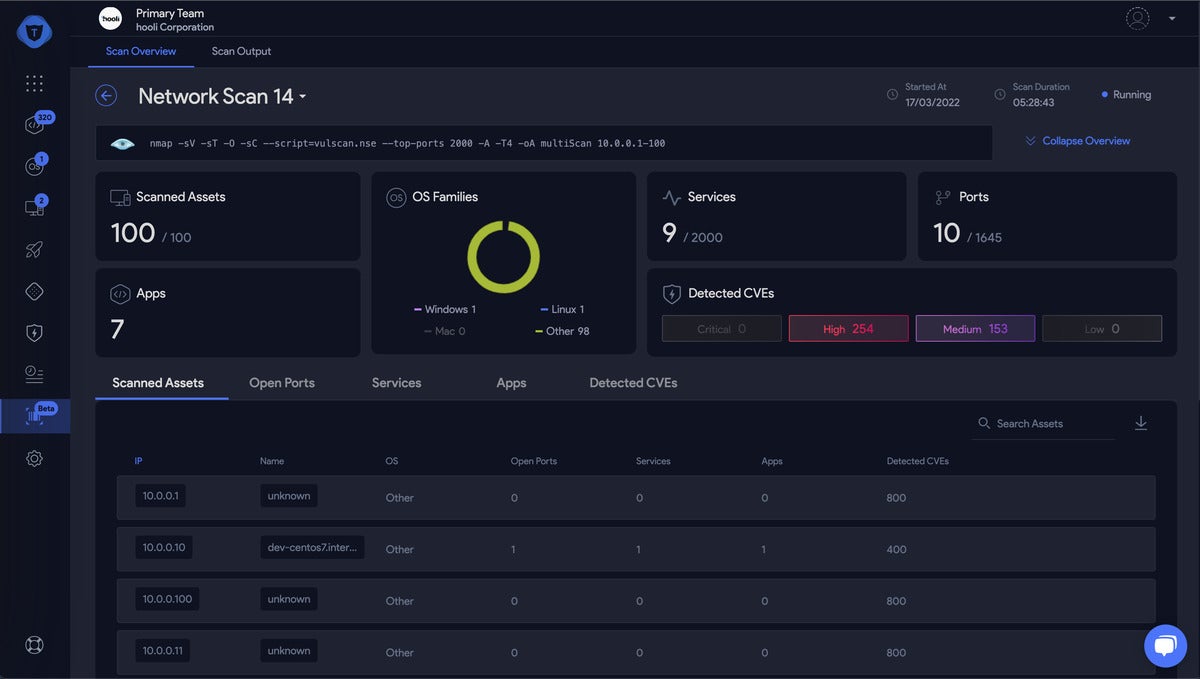This screenshot has width=1200, height=679.
Task: Select the Scanned Assets tab
Action: pyautogui.click(x=158, y=383)
